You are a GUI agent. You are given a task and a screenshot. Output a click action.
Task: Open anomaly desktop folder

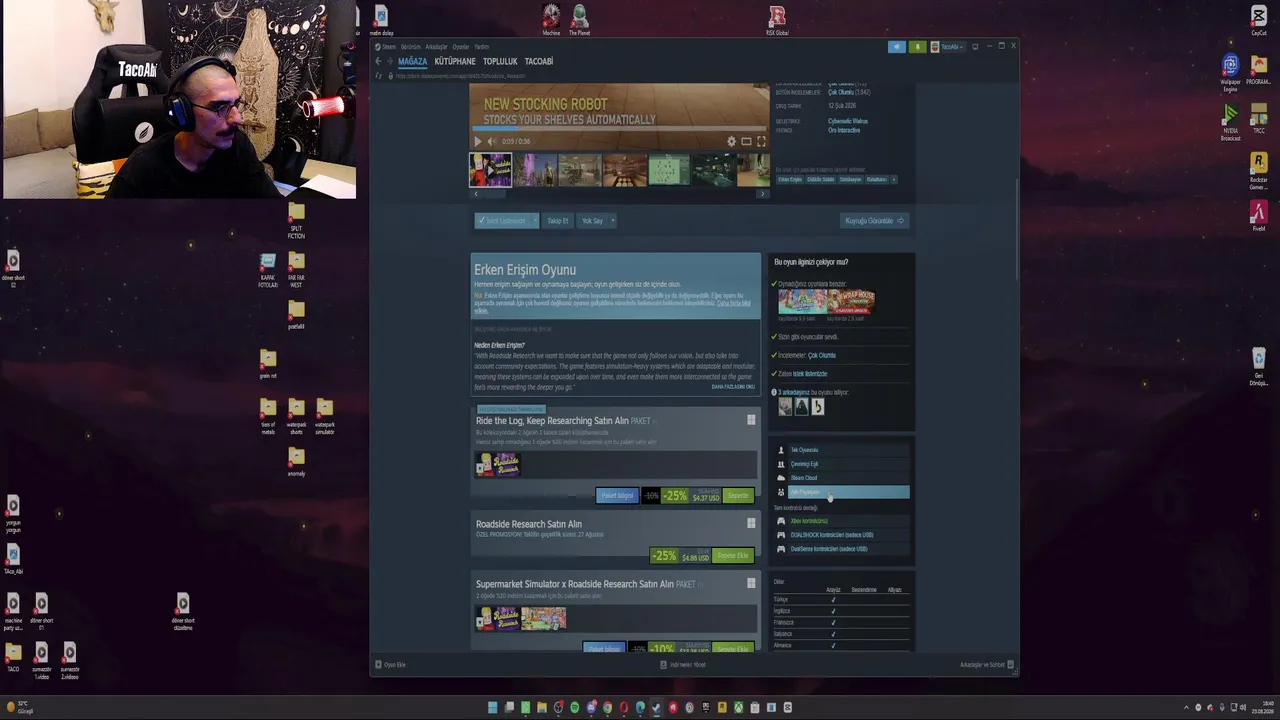[296, 461]
